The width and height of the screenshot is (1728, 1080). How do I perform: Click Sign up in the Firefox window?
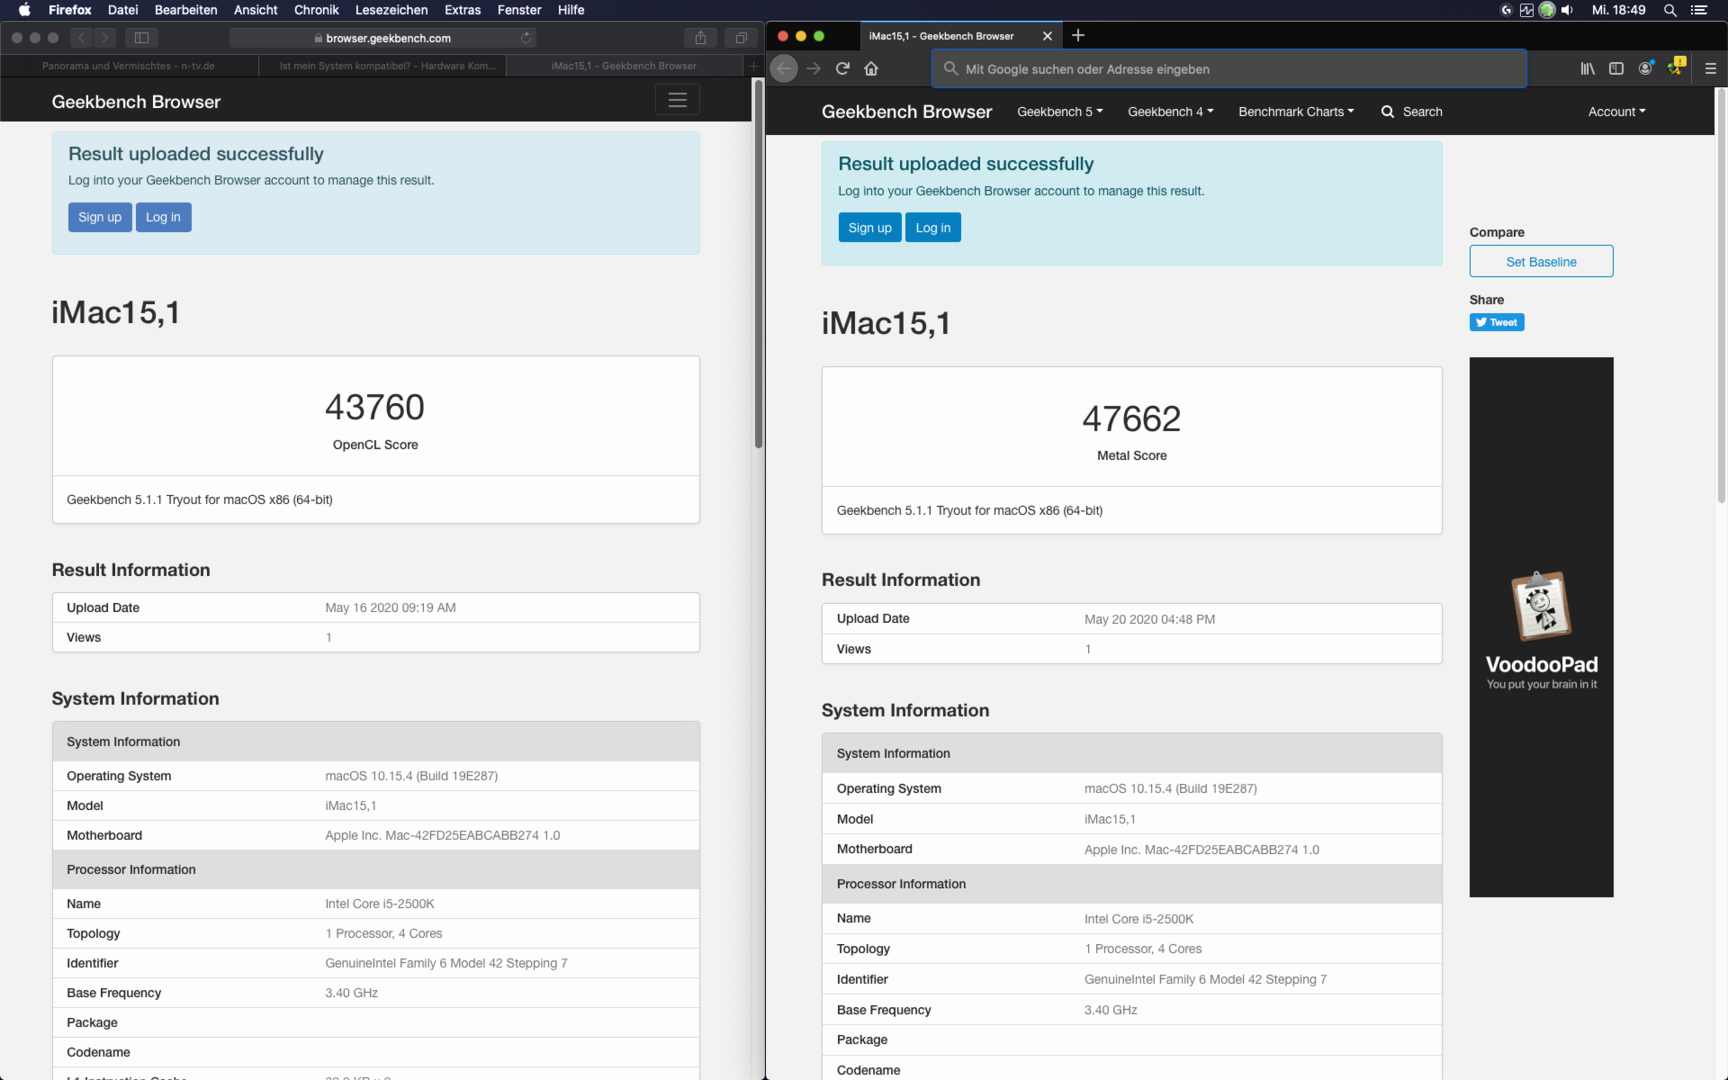[x=870, y=228]
